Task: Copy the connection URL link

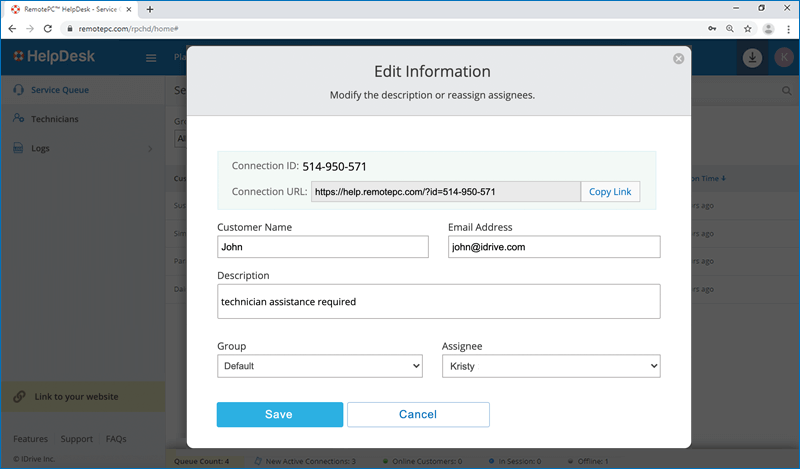Action: point(610,192)
